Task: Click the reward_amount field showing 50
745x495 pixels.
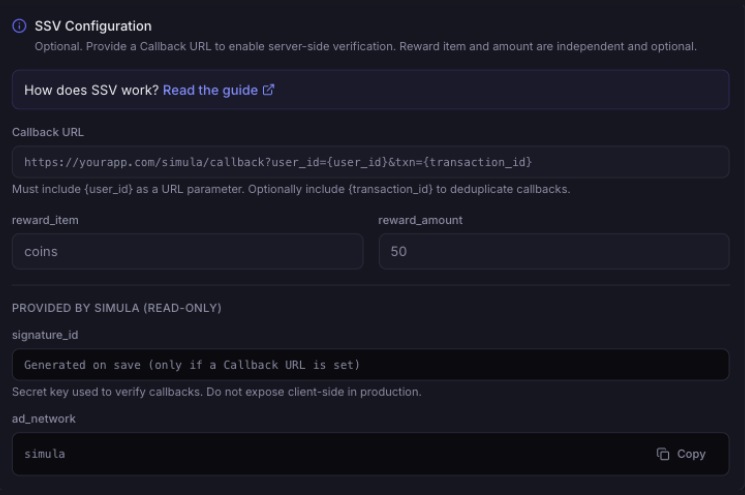Action: coord(554,251)
